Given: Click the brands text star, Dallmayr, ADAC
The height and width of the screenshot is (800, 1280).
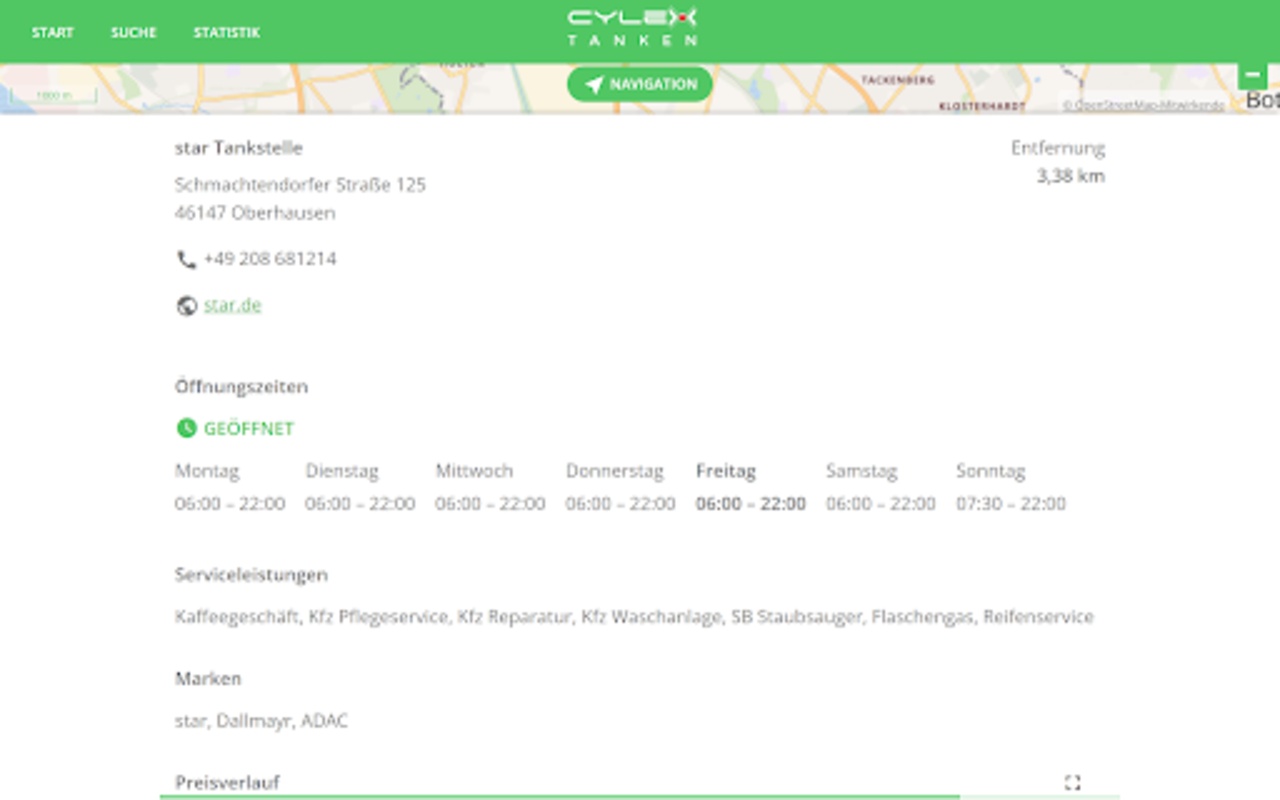Looking at the screenshot, I should pos(261,721).
